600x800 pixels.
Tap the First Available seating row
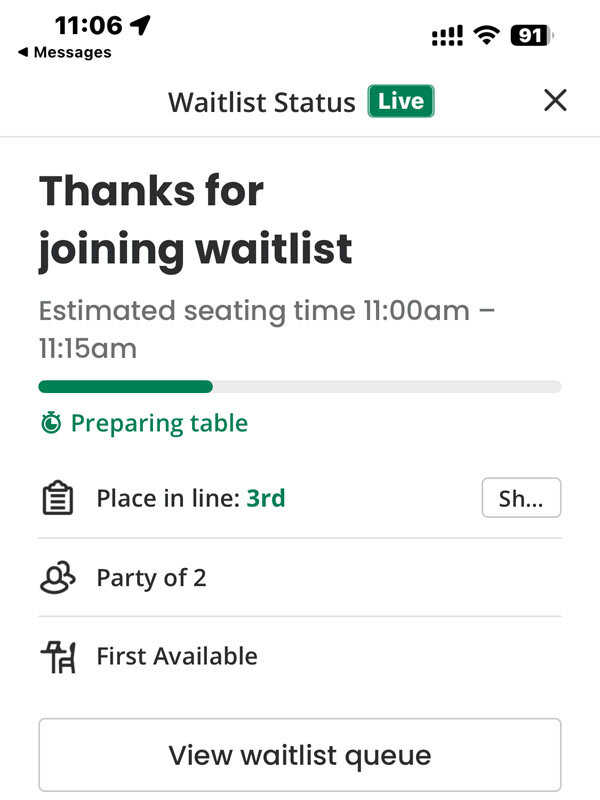(x=300, y=657)
